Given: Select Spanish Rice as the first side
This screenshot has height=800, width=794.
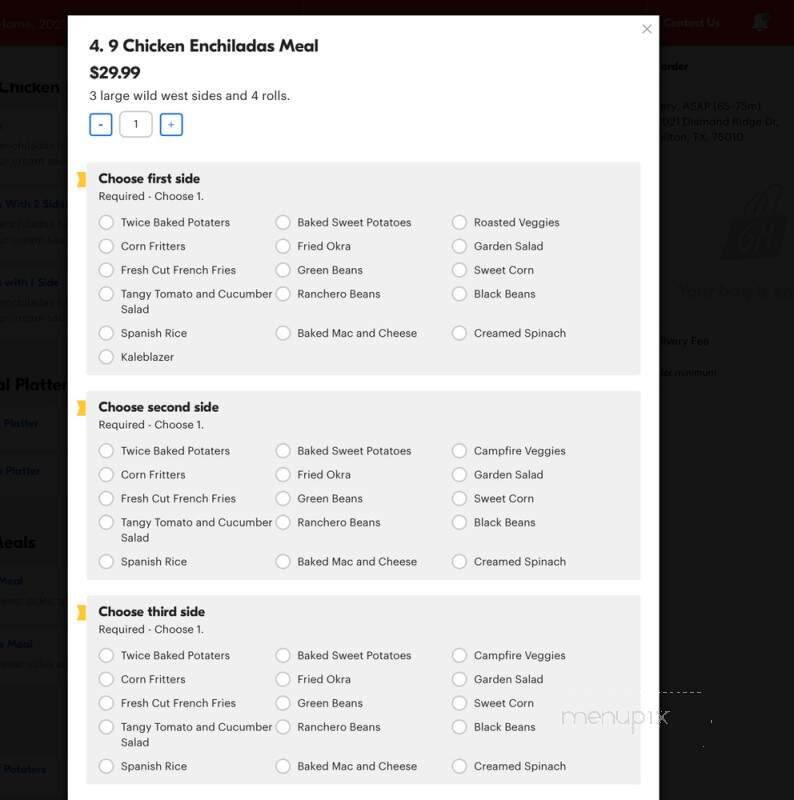Looking at the screenshot, I should pyautogui.click(x=106, y=333).
